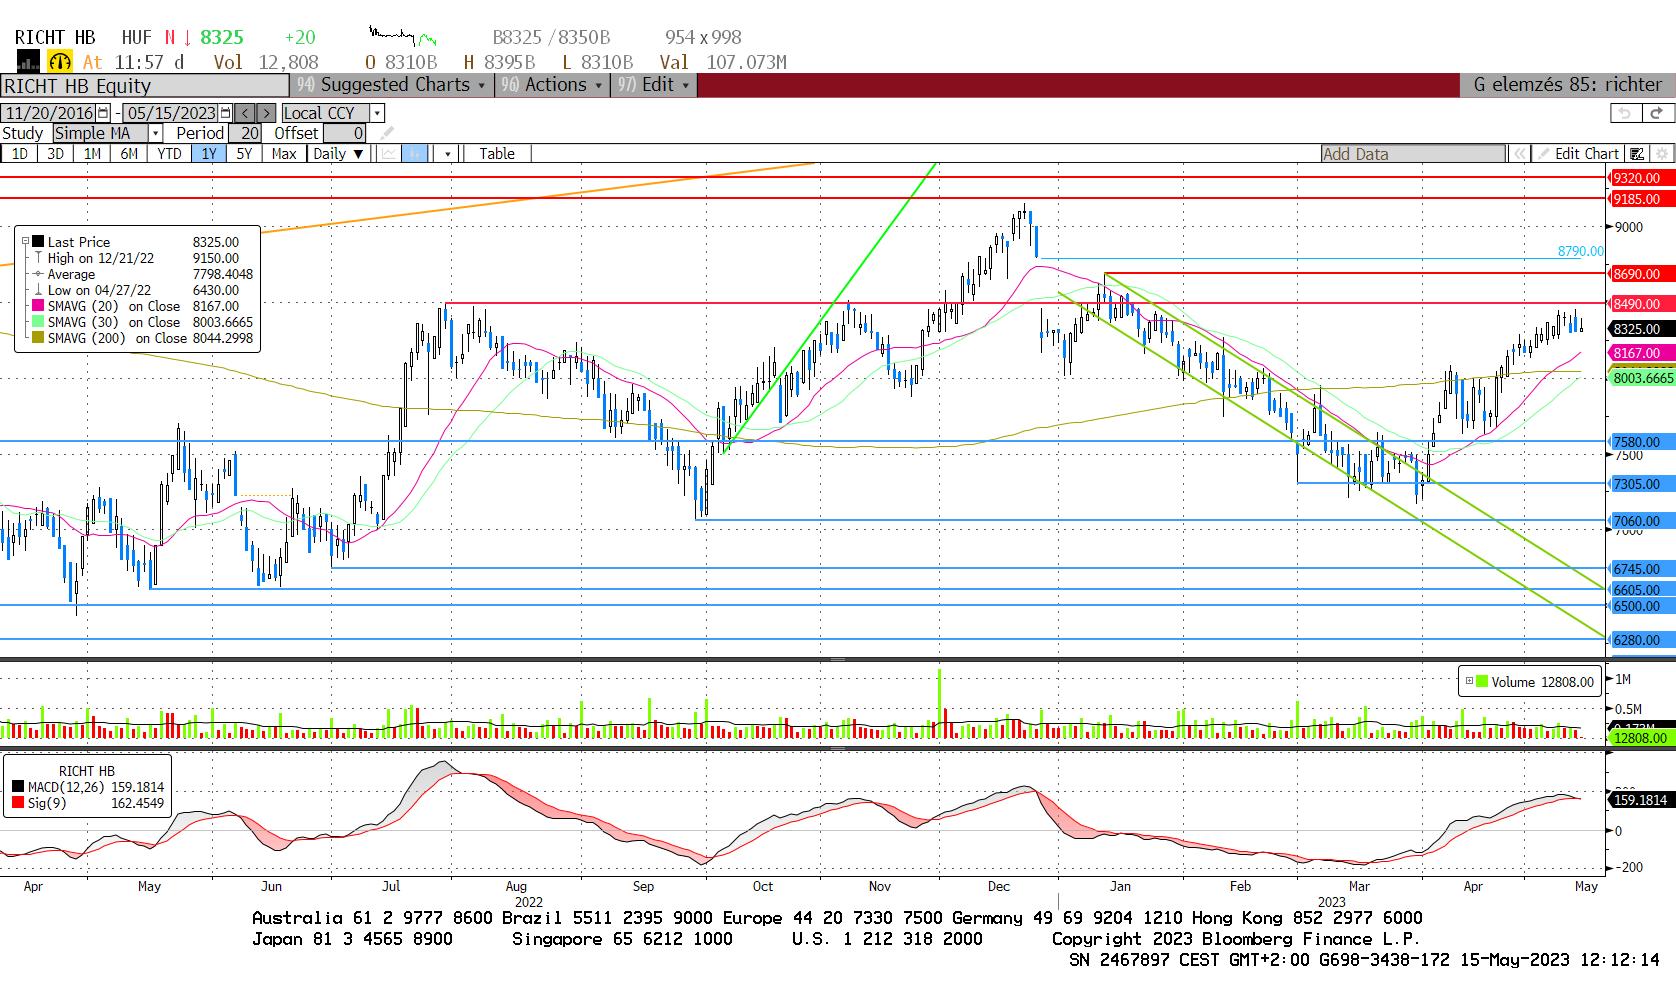Select the line chart type icon
1676x1003 pixels.
[x=388, y=153]
